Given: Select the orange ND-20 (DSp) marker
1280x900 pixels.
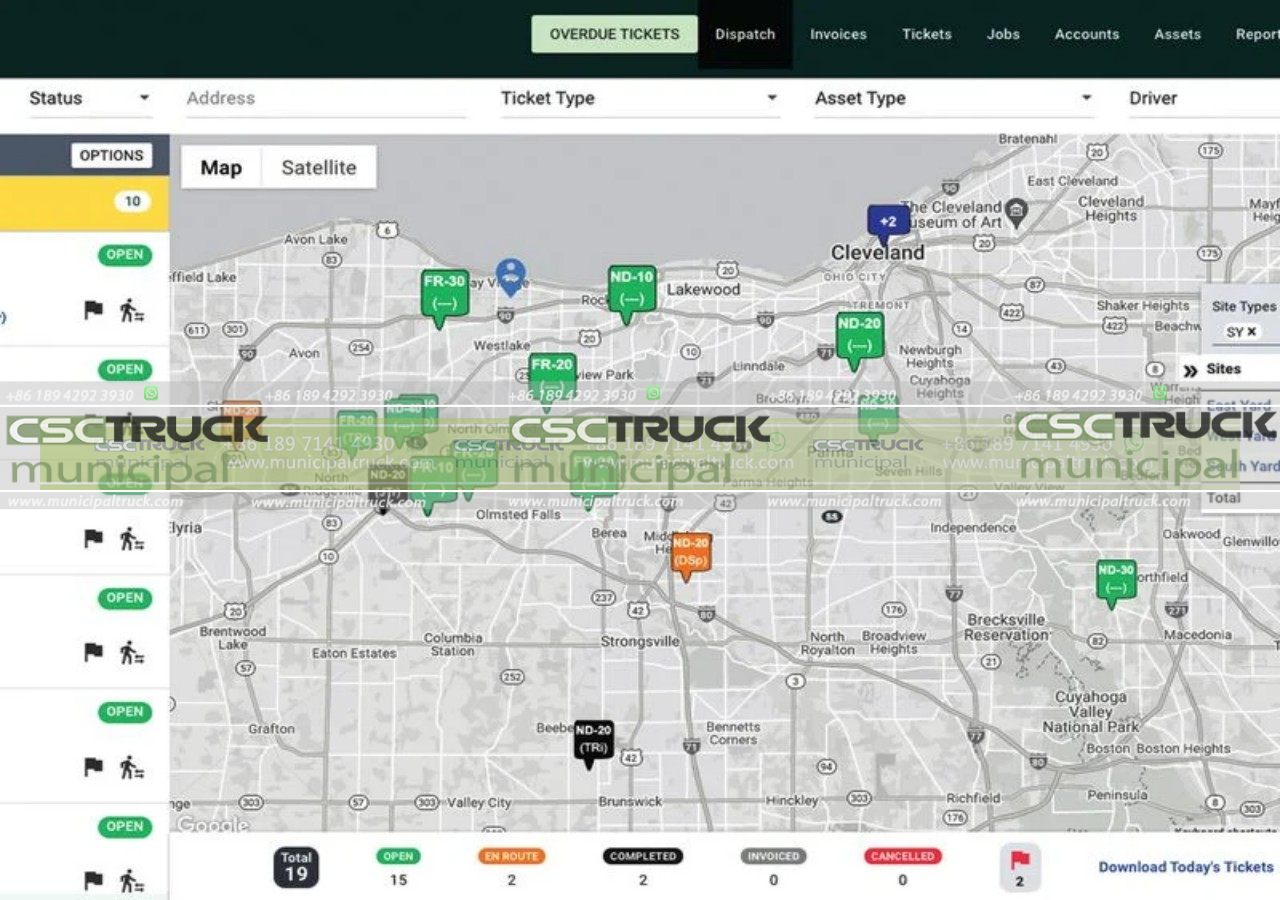Looking at the screenshot, I should (690, 553).
